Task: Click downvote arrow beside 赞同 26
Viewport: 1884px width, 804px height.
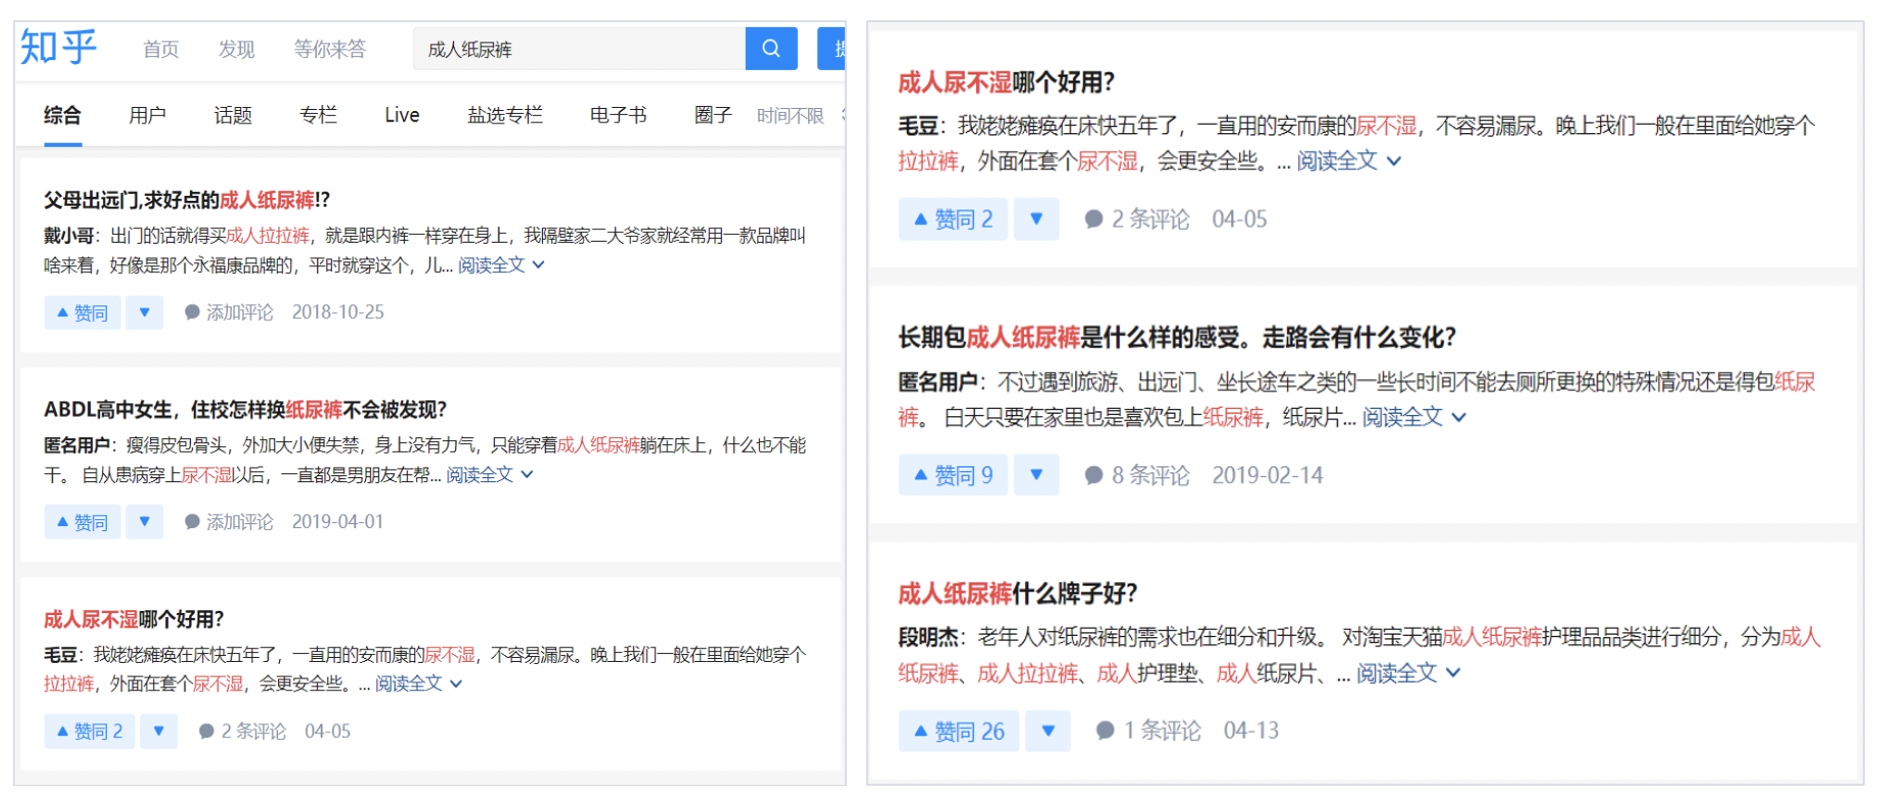Action: click(x=1047, y=731)
